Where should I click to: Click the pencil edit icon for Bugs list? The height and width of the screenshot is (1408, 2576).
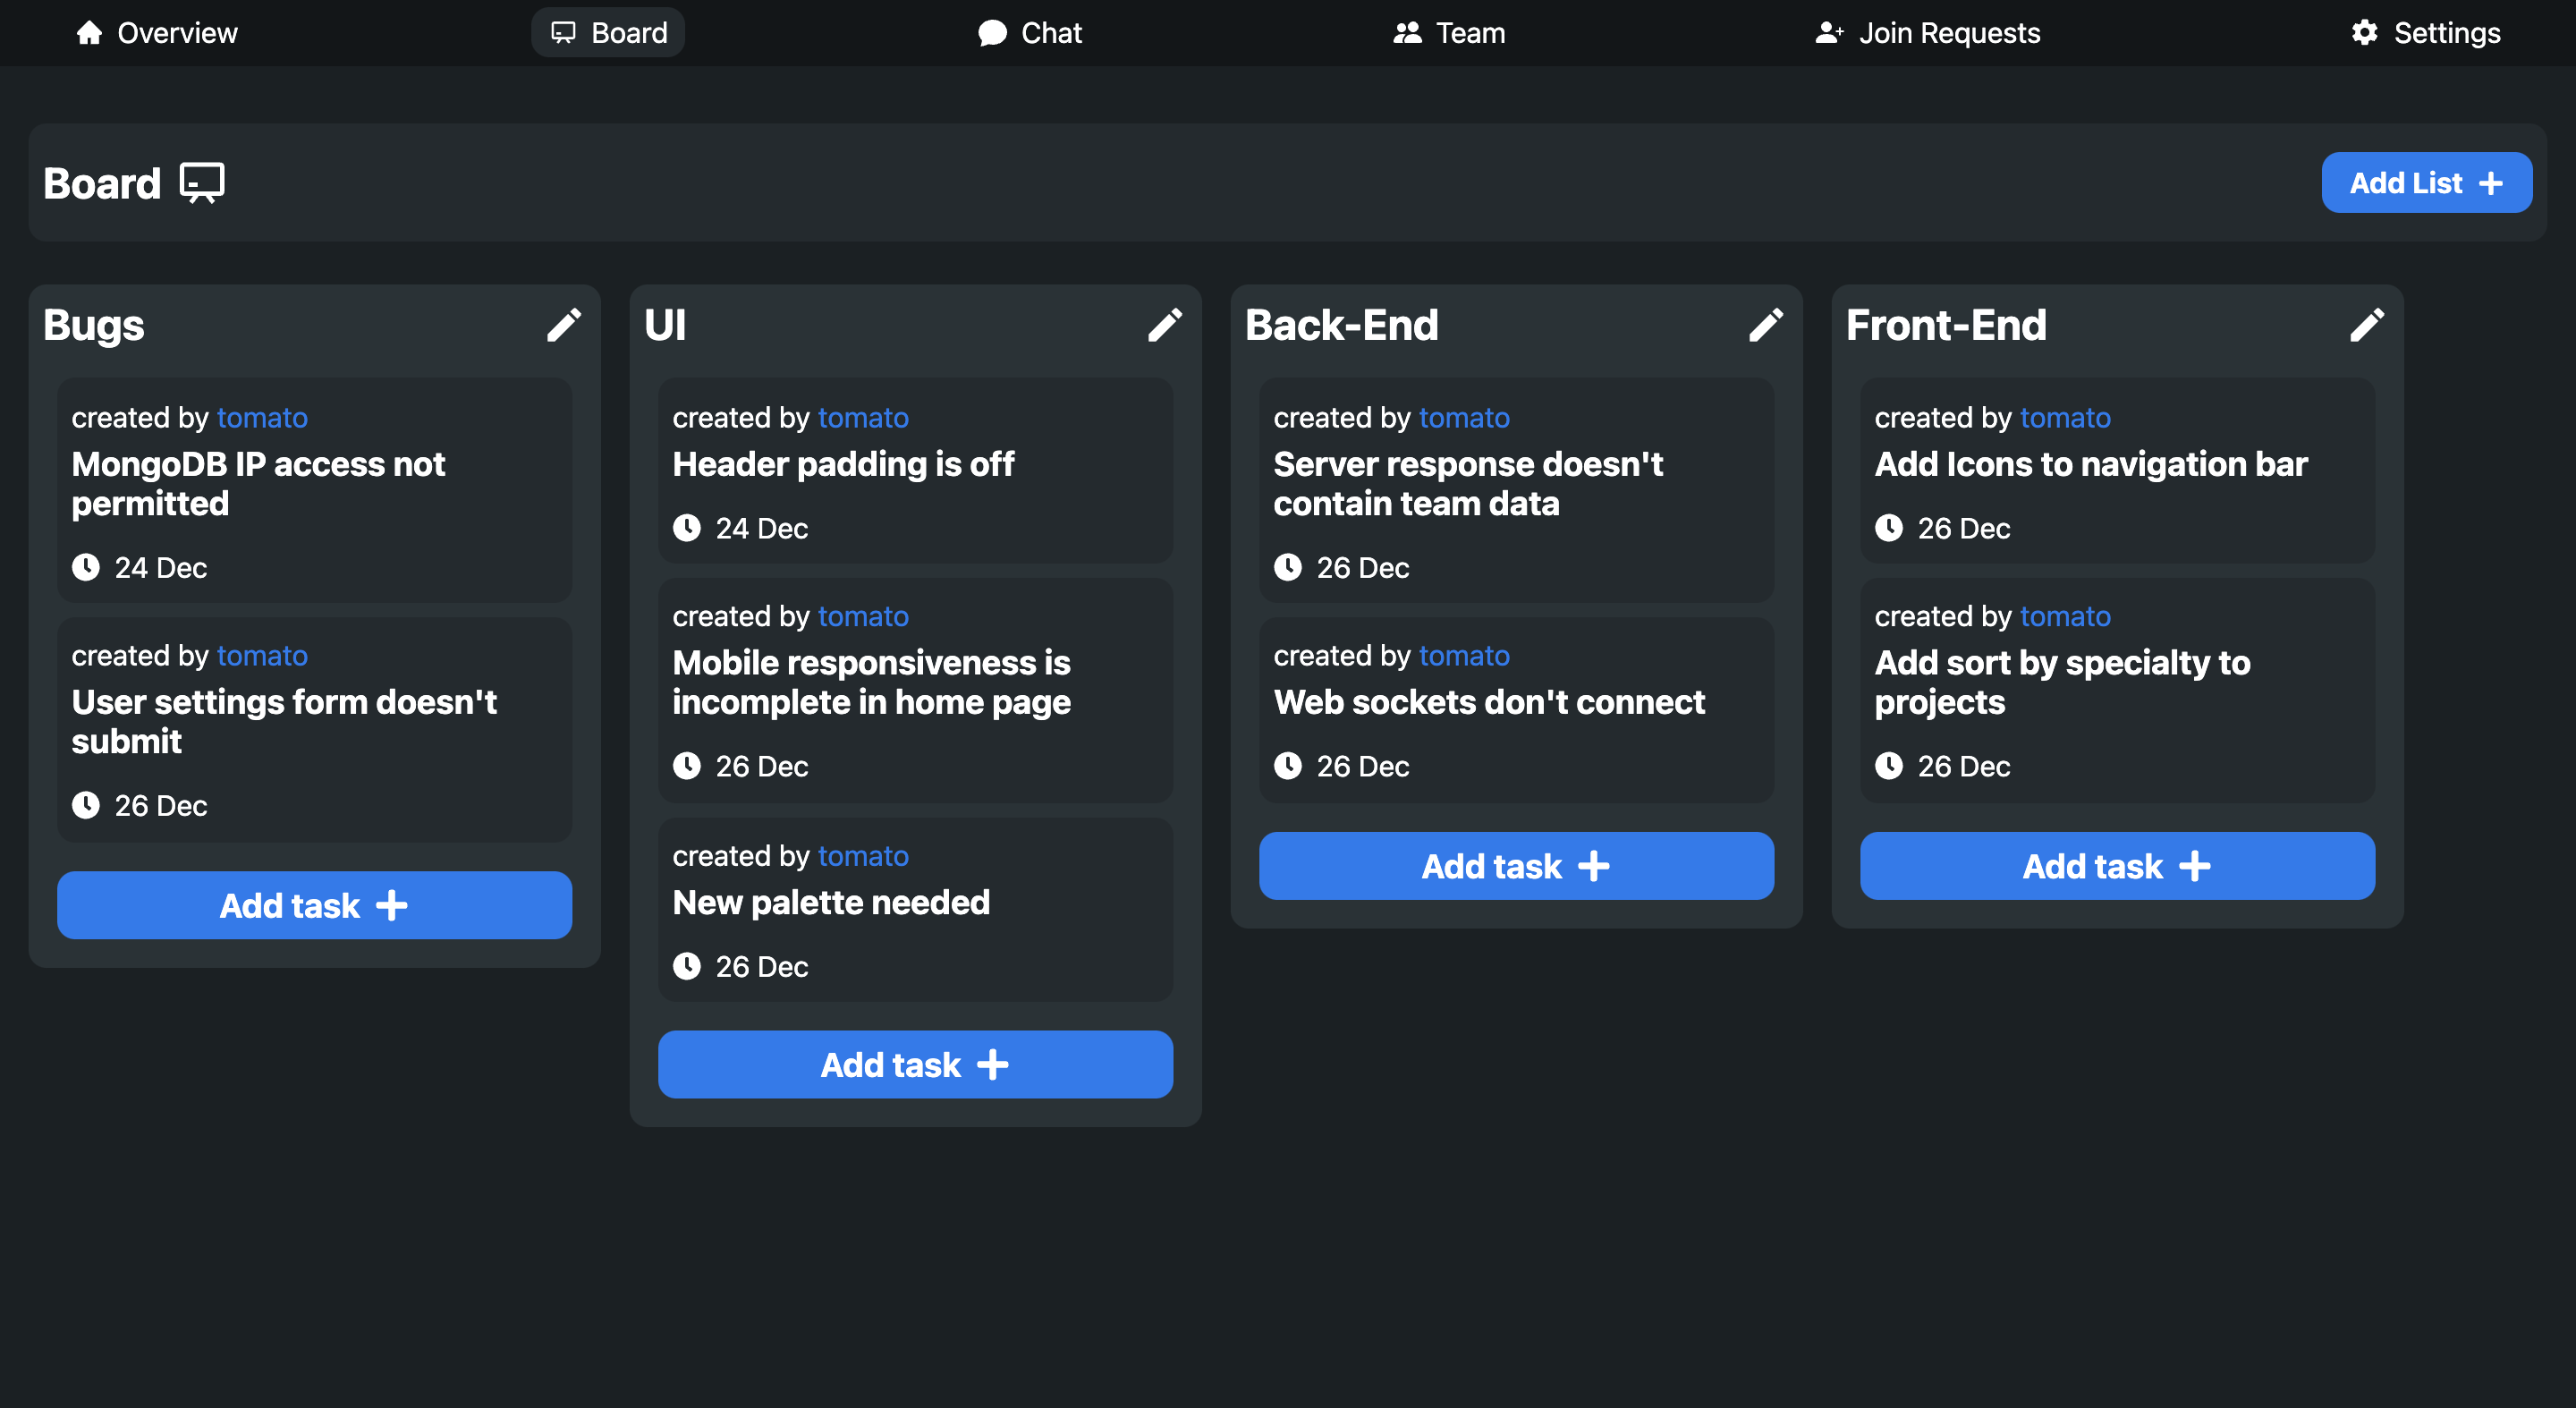[x=563, y=325]
